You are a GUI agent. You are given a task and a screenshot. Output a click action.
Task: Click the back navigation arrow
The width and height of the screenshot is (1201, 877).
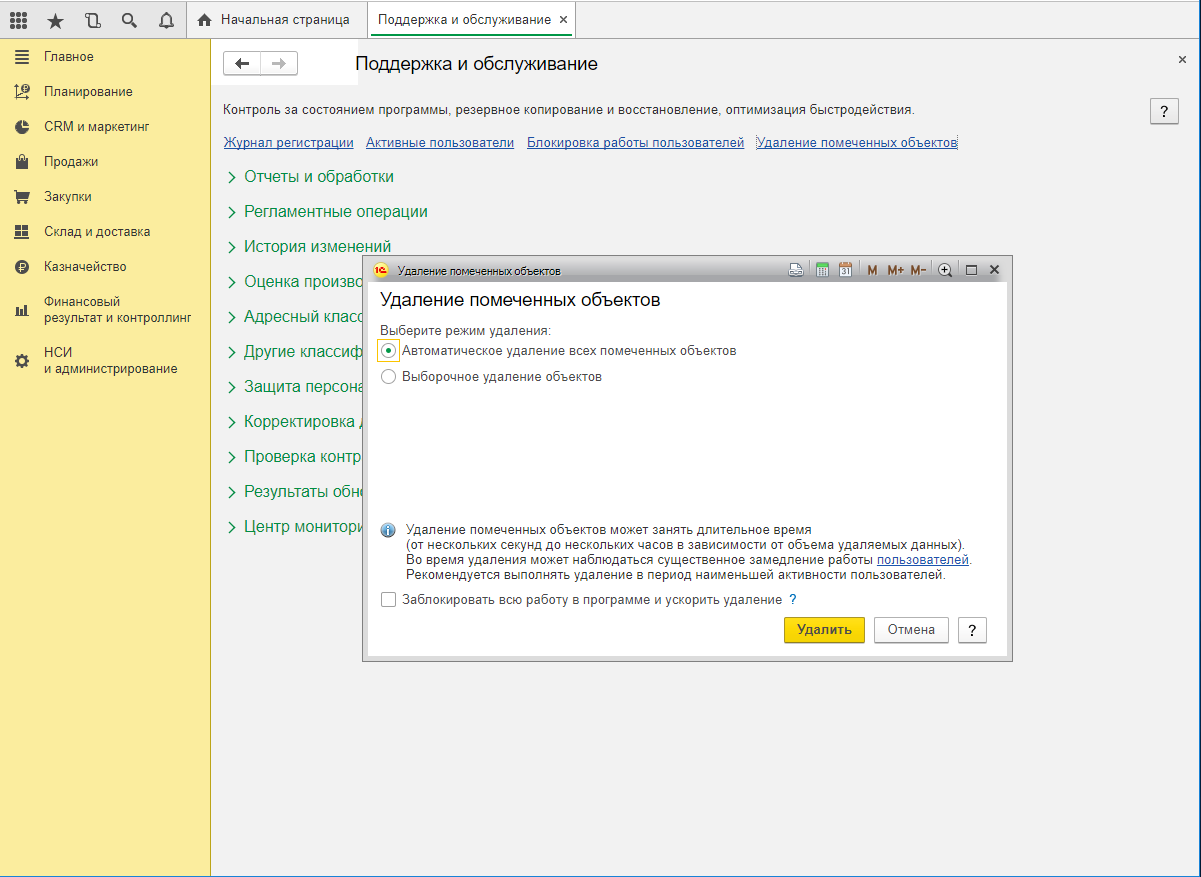point(242,64)
